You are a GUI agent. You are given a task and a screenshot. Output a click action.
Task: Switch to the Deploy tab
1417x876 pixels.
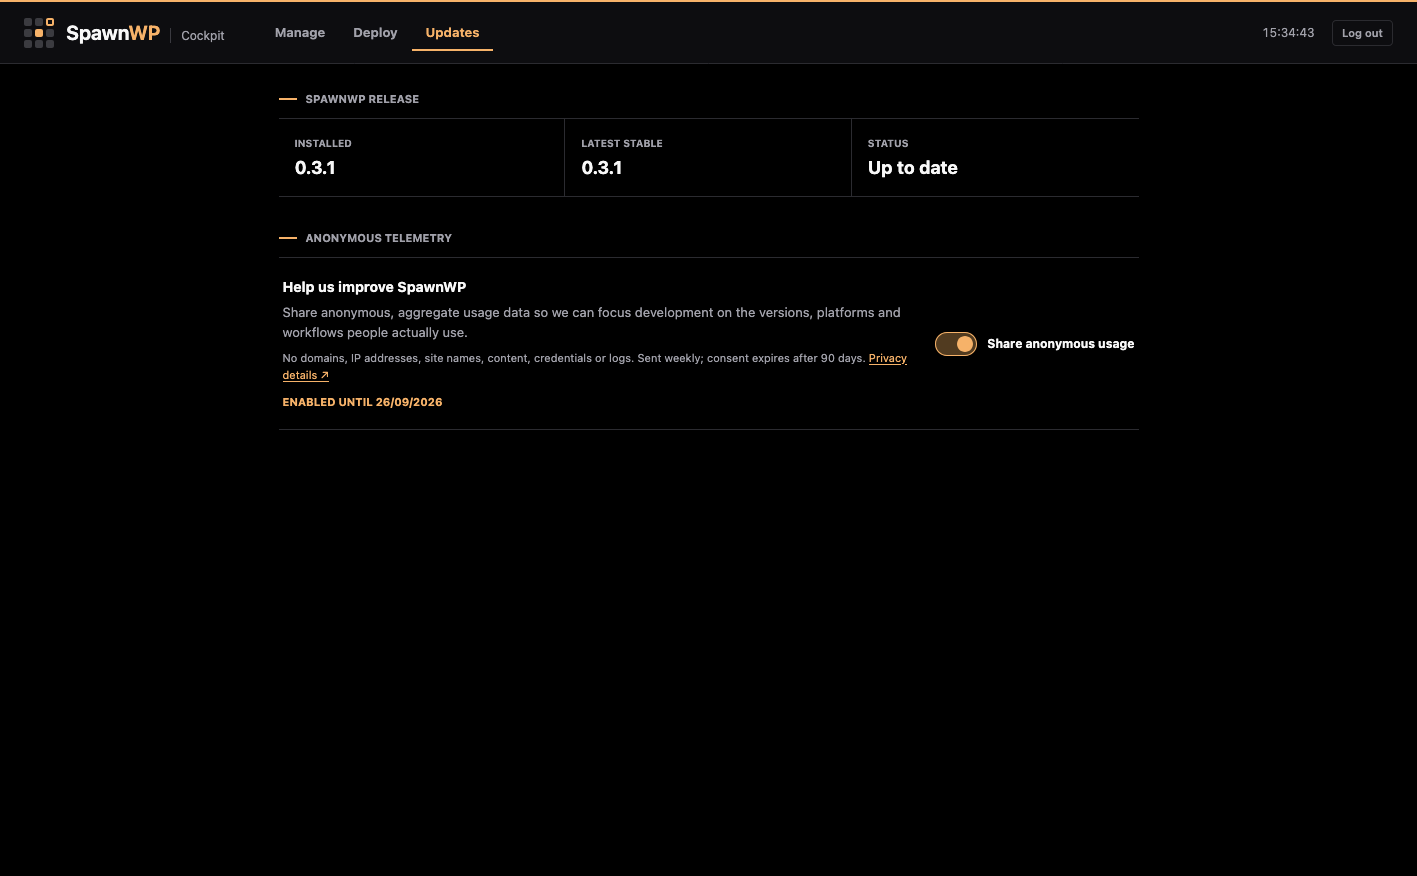point(375,33)
